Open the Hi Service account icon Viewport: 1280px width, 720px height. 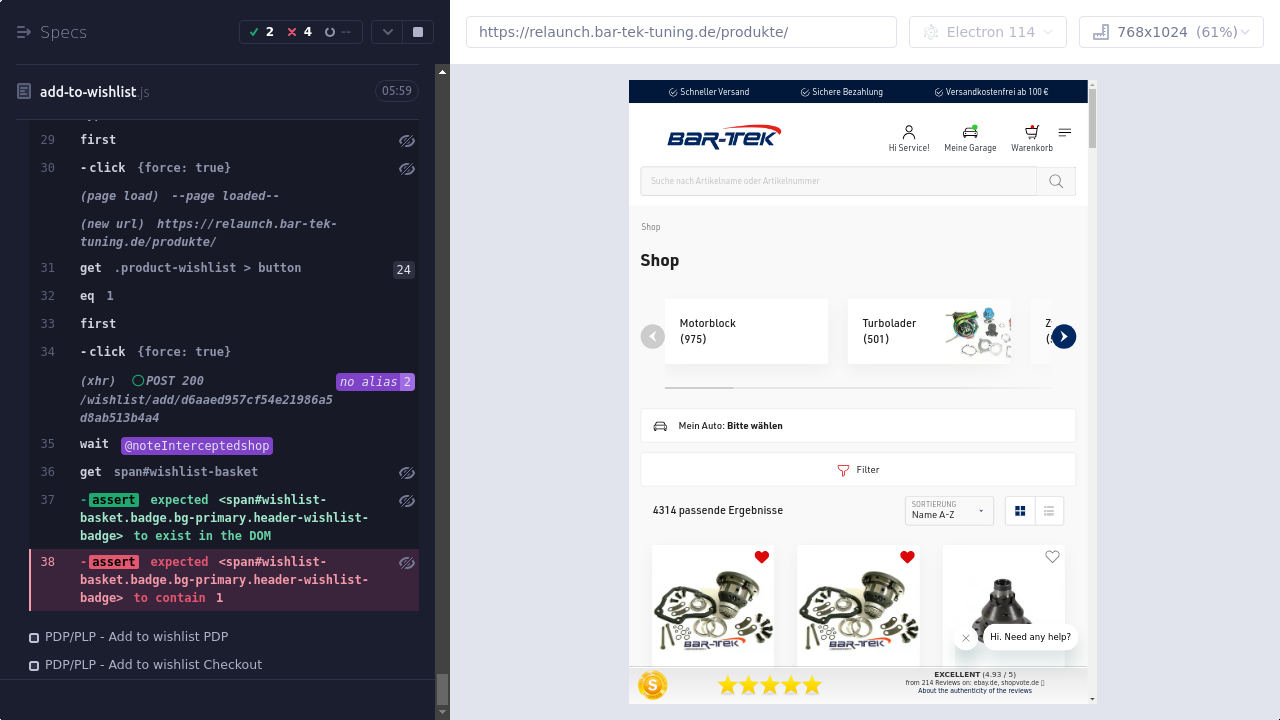(908, 132)
